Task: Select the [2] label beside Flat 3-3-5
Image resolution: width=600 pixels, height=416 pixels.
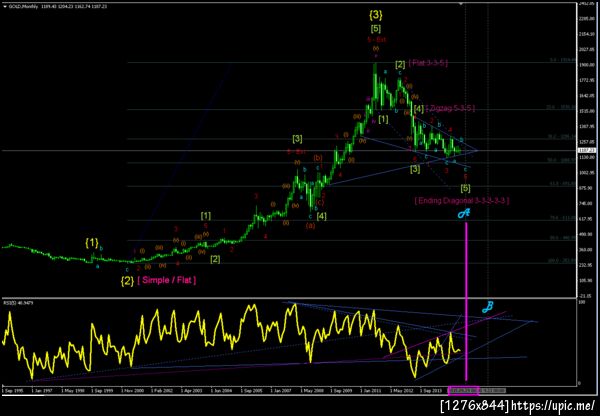Action: [400, 64]
